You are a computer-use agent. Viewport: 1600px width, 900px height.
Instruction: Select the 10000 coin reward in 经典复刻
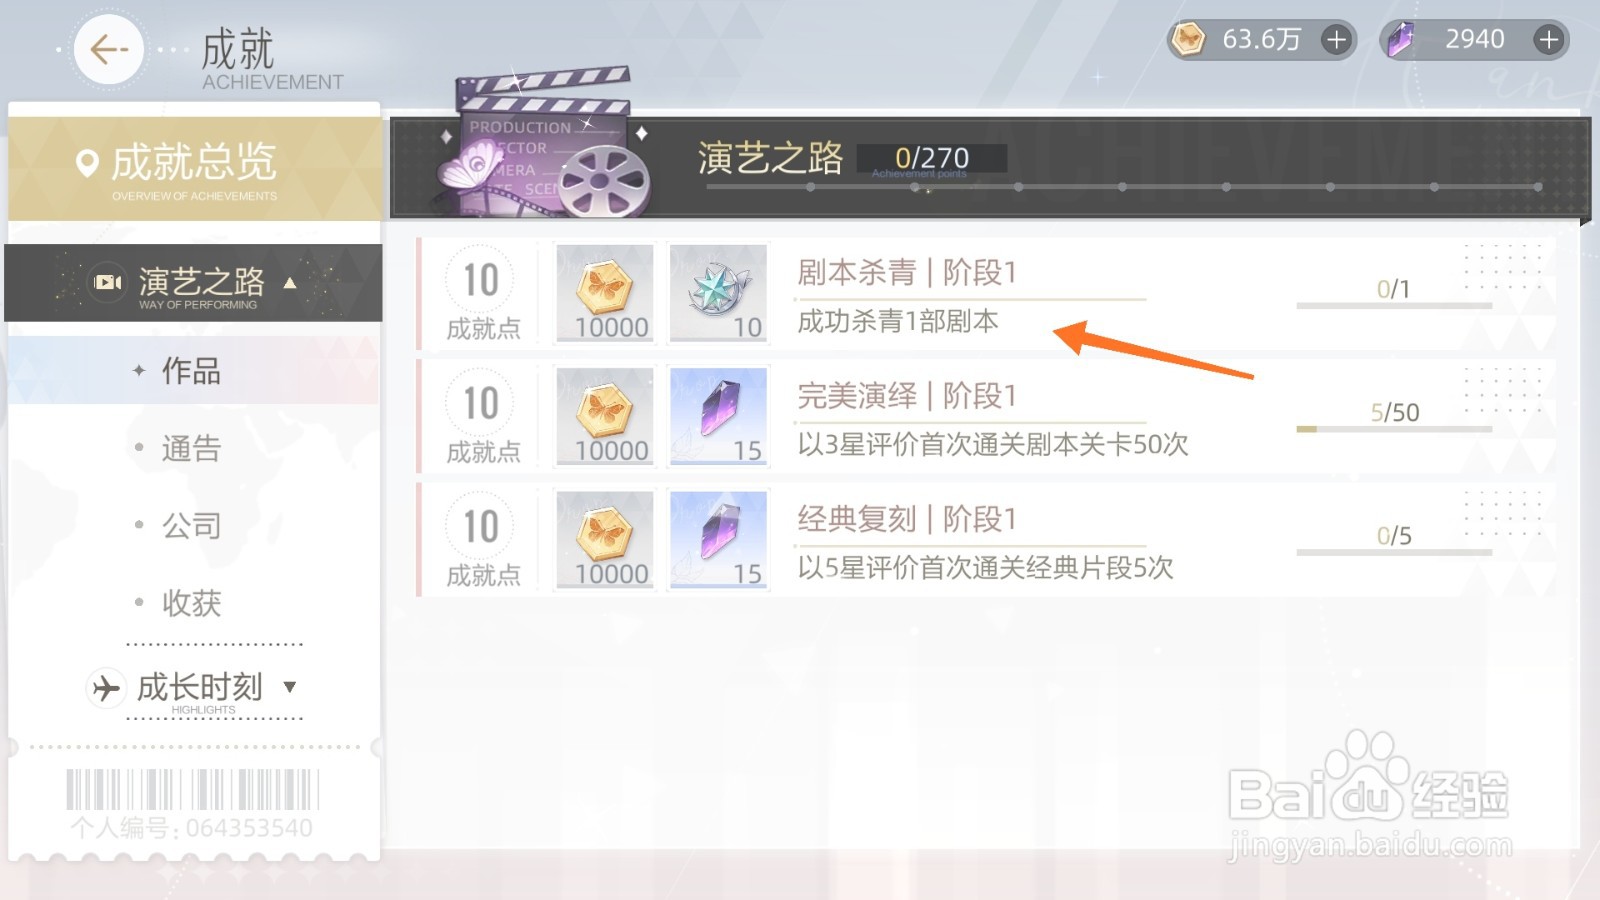(605, 539)
